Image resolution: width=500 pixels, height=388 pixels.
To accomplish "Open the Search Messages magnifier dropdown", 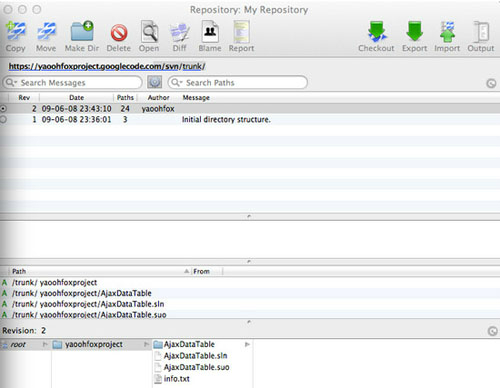I will (x=11, y=82).
